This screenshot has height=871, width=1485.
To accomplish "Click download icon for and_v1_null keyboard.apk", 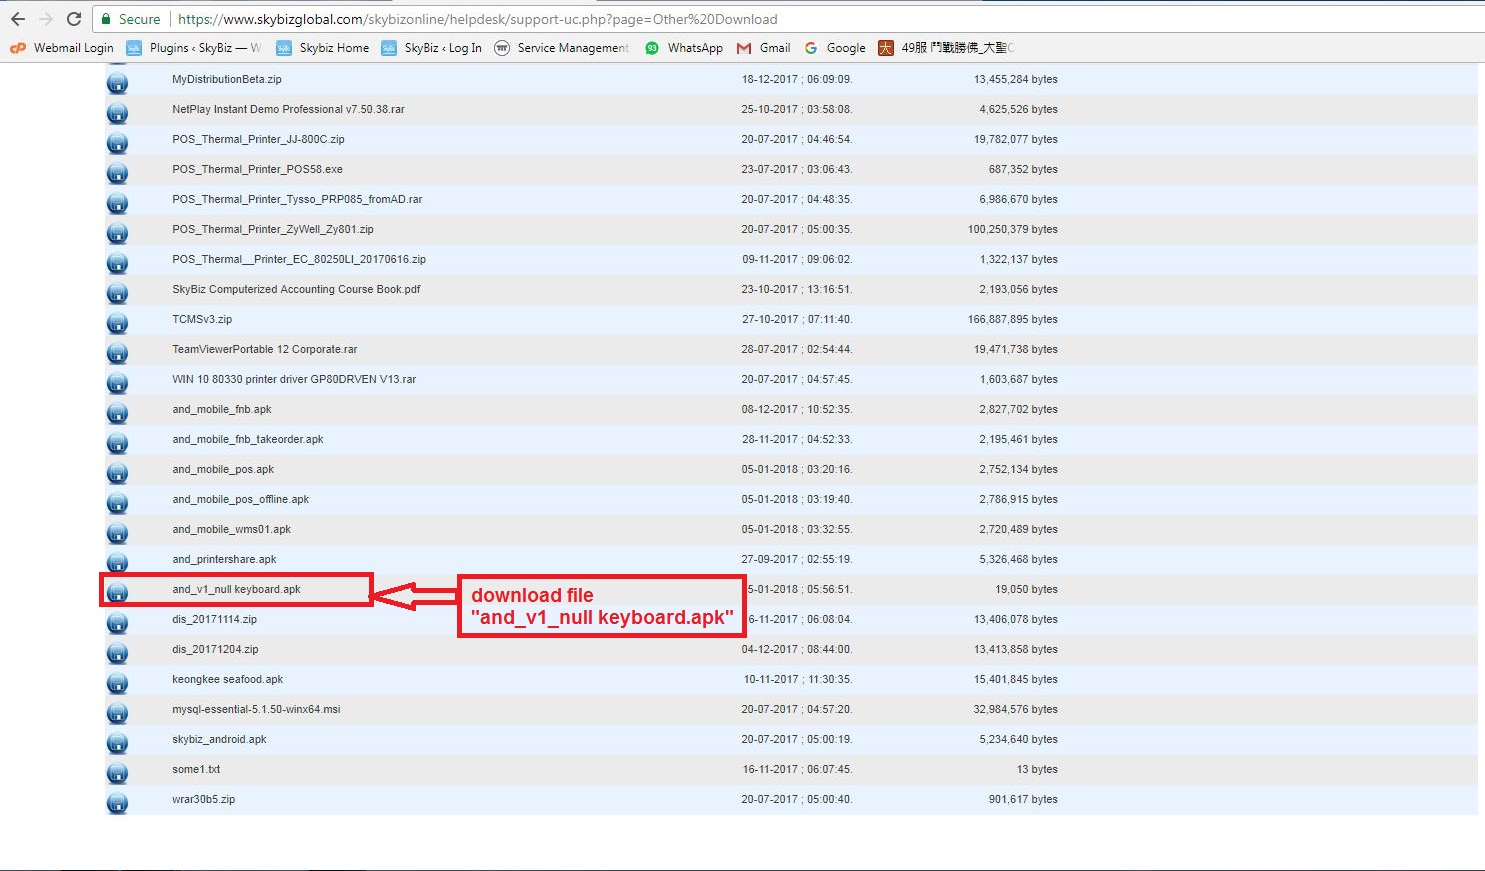I will (117, 592).
